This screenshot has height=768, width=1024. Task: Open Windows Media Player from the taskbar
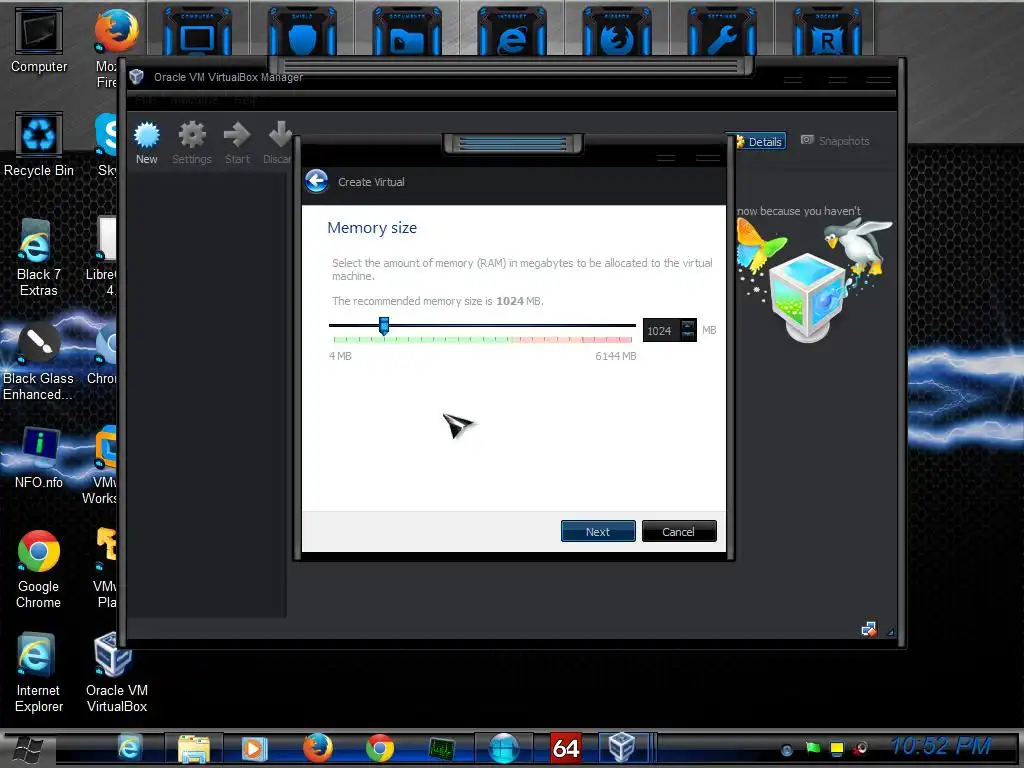coord(254,748)
